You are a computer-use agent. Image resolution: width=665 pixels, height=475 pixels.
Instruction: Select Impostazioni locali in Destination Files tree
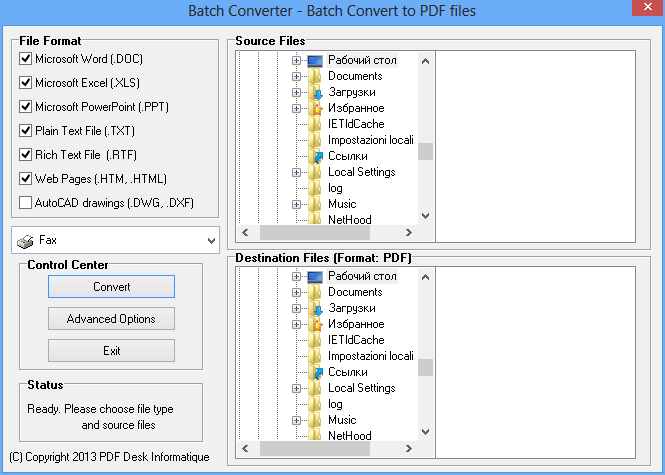[370, 356]
